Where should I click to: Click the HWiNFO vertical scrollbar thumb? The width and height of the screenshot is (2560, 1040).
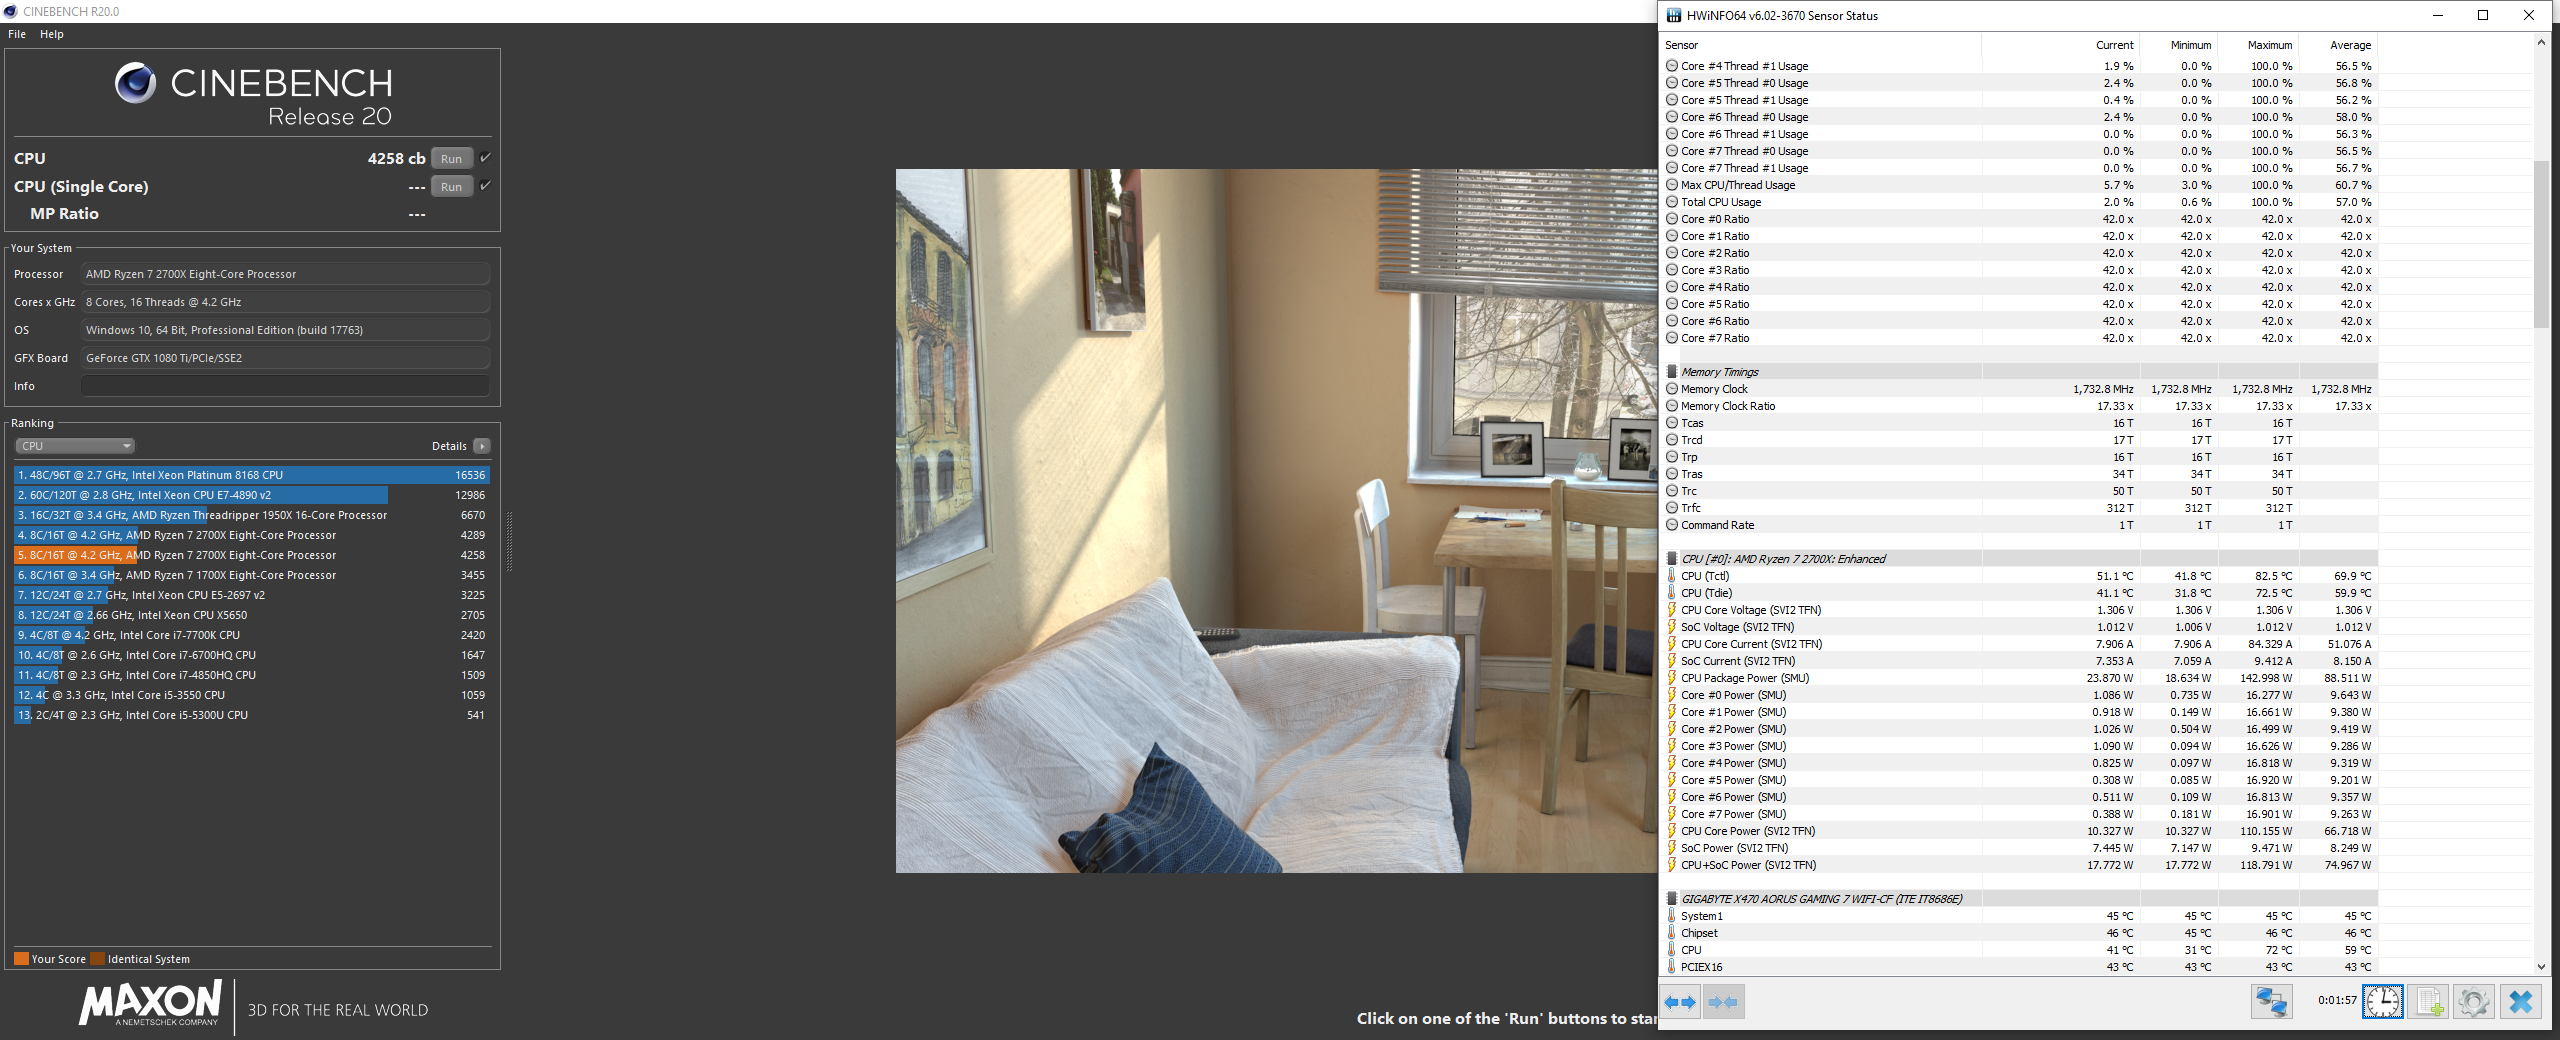click(2541, 244)
